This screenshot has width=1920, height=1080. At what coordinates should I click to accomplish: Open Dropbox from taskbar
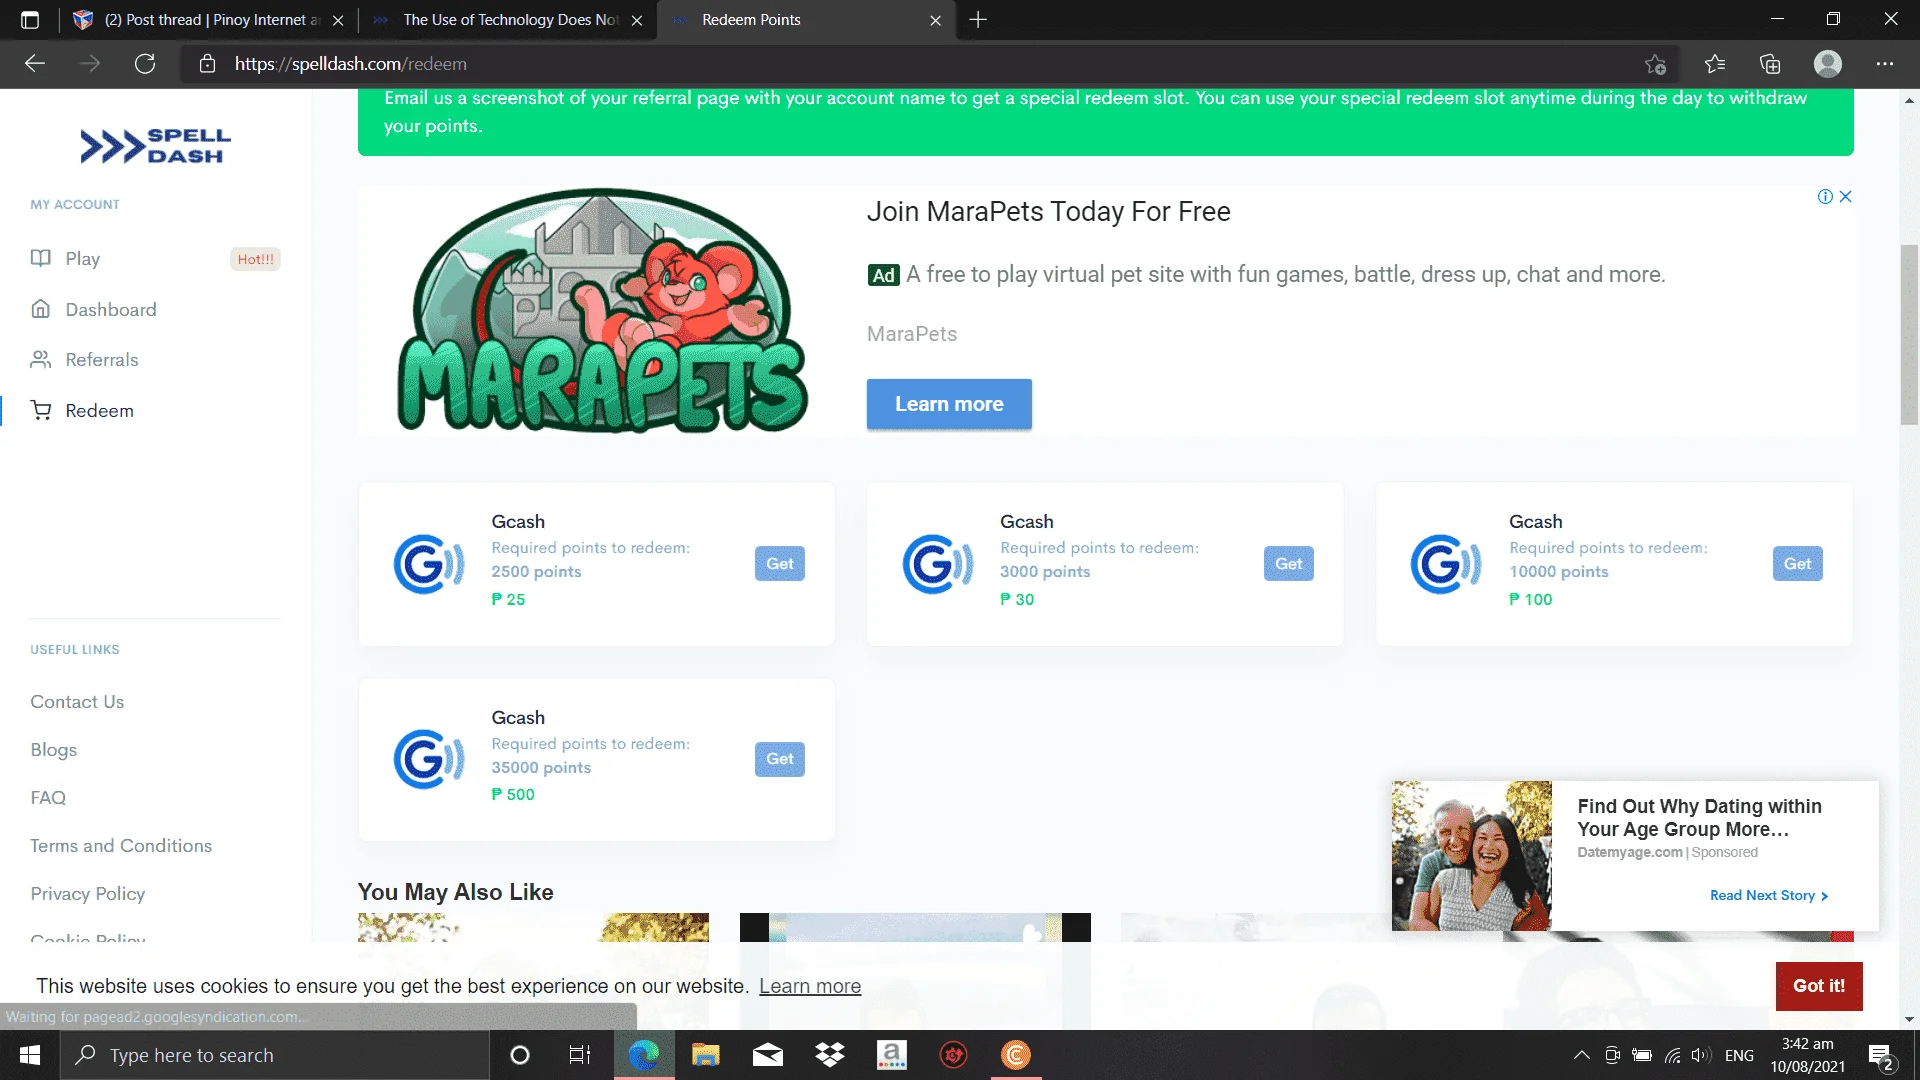(830, 1055)
